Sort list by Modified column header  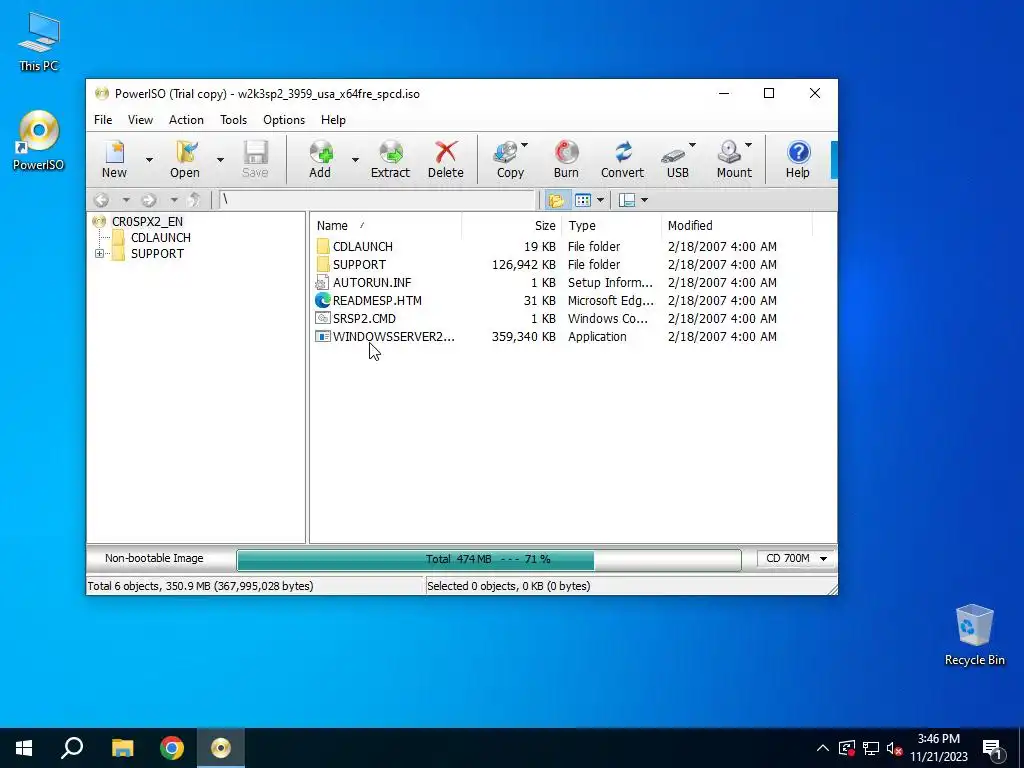click(x=737, y=226)
